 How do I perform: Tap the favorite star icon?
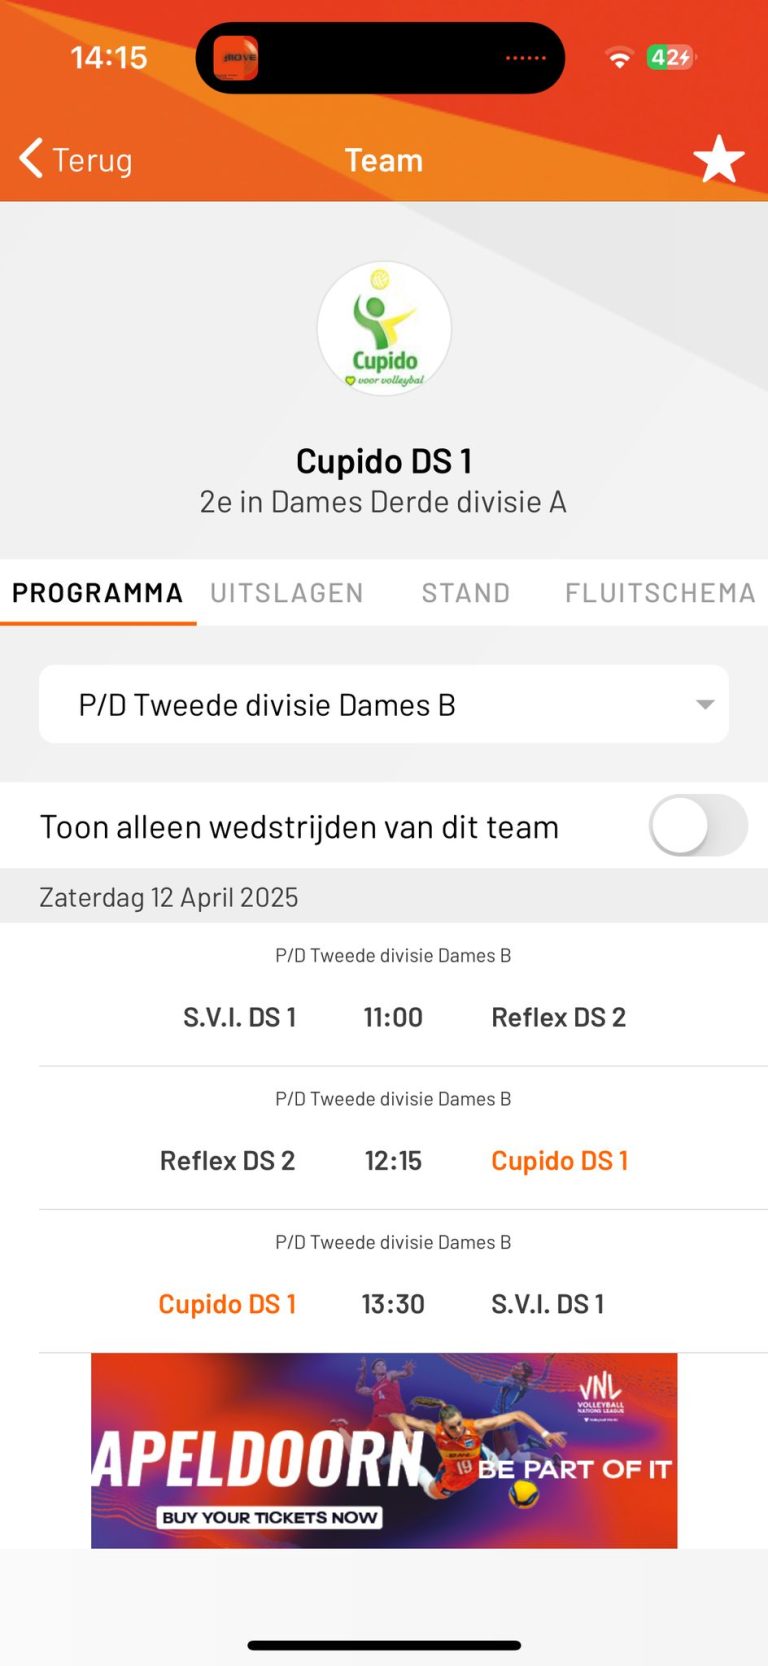pyautogui.click(x=718, y=160)
